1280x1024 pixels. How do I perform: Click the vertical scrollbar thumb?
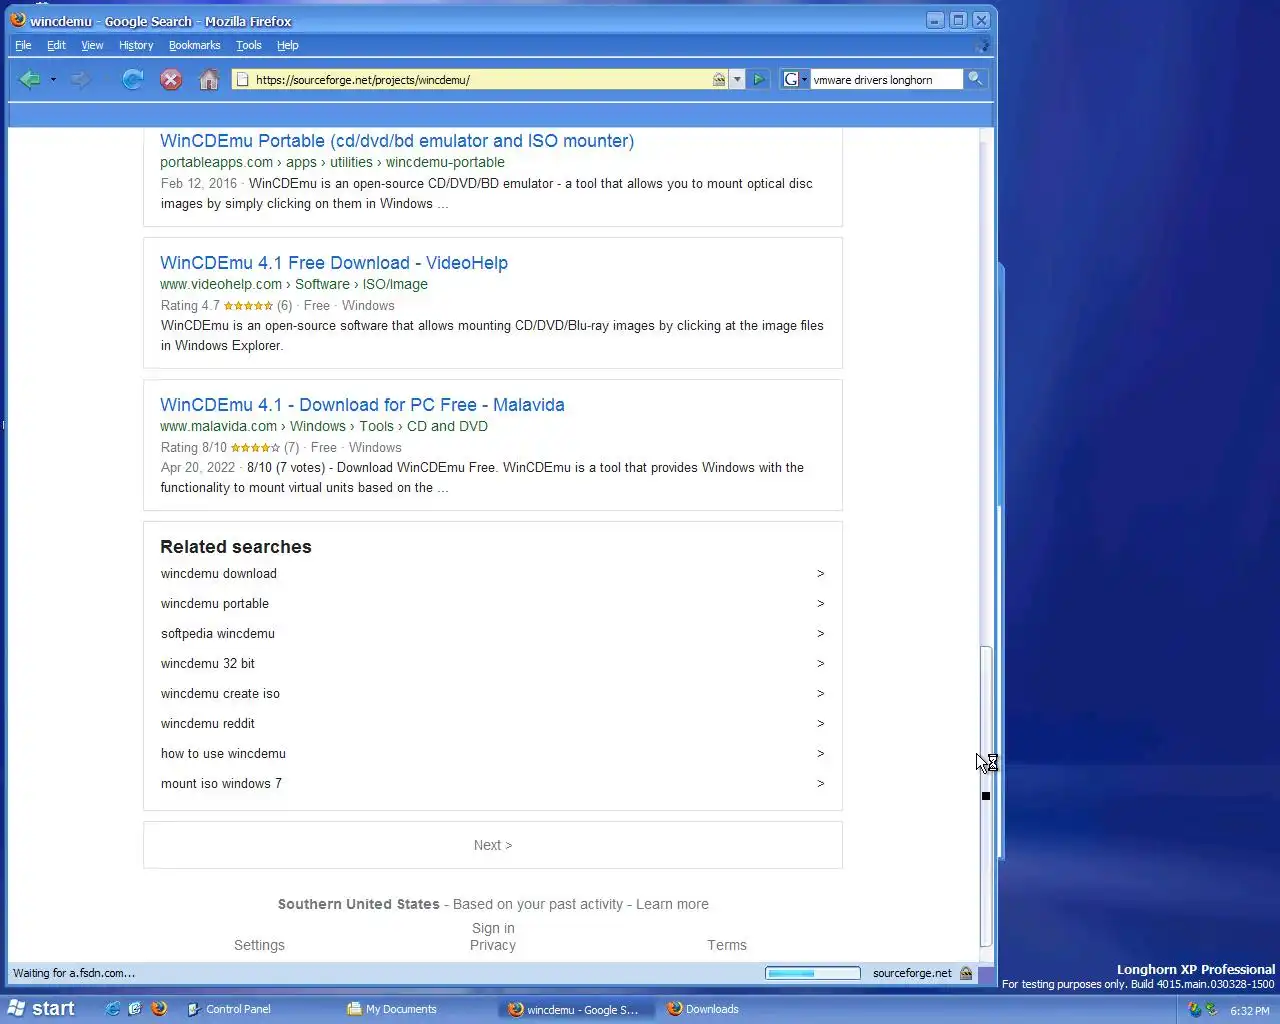(x=986, y=796)
